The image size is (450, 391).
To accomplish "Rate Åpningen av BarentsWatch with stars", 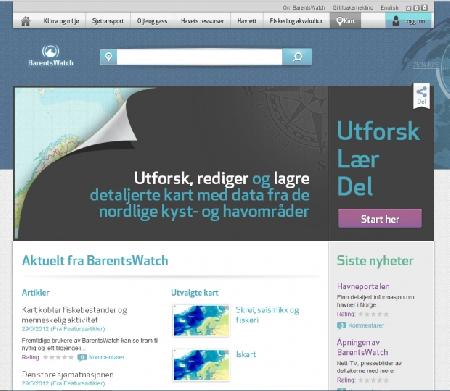I will [373, 380].
